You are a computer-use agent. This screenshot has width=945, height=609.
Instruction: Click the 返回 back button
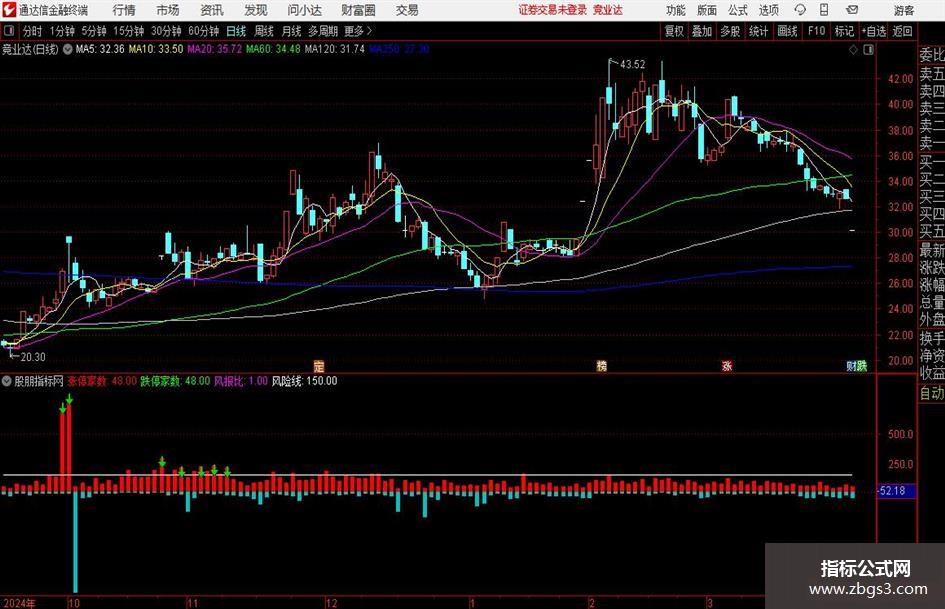(x=902, y=31)
